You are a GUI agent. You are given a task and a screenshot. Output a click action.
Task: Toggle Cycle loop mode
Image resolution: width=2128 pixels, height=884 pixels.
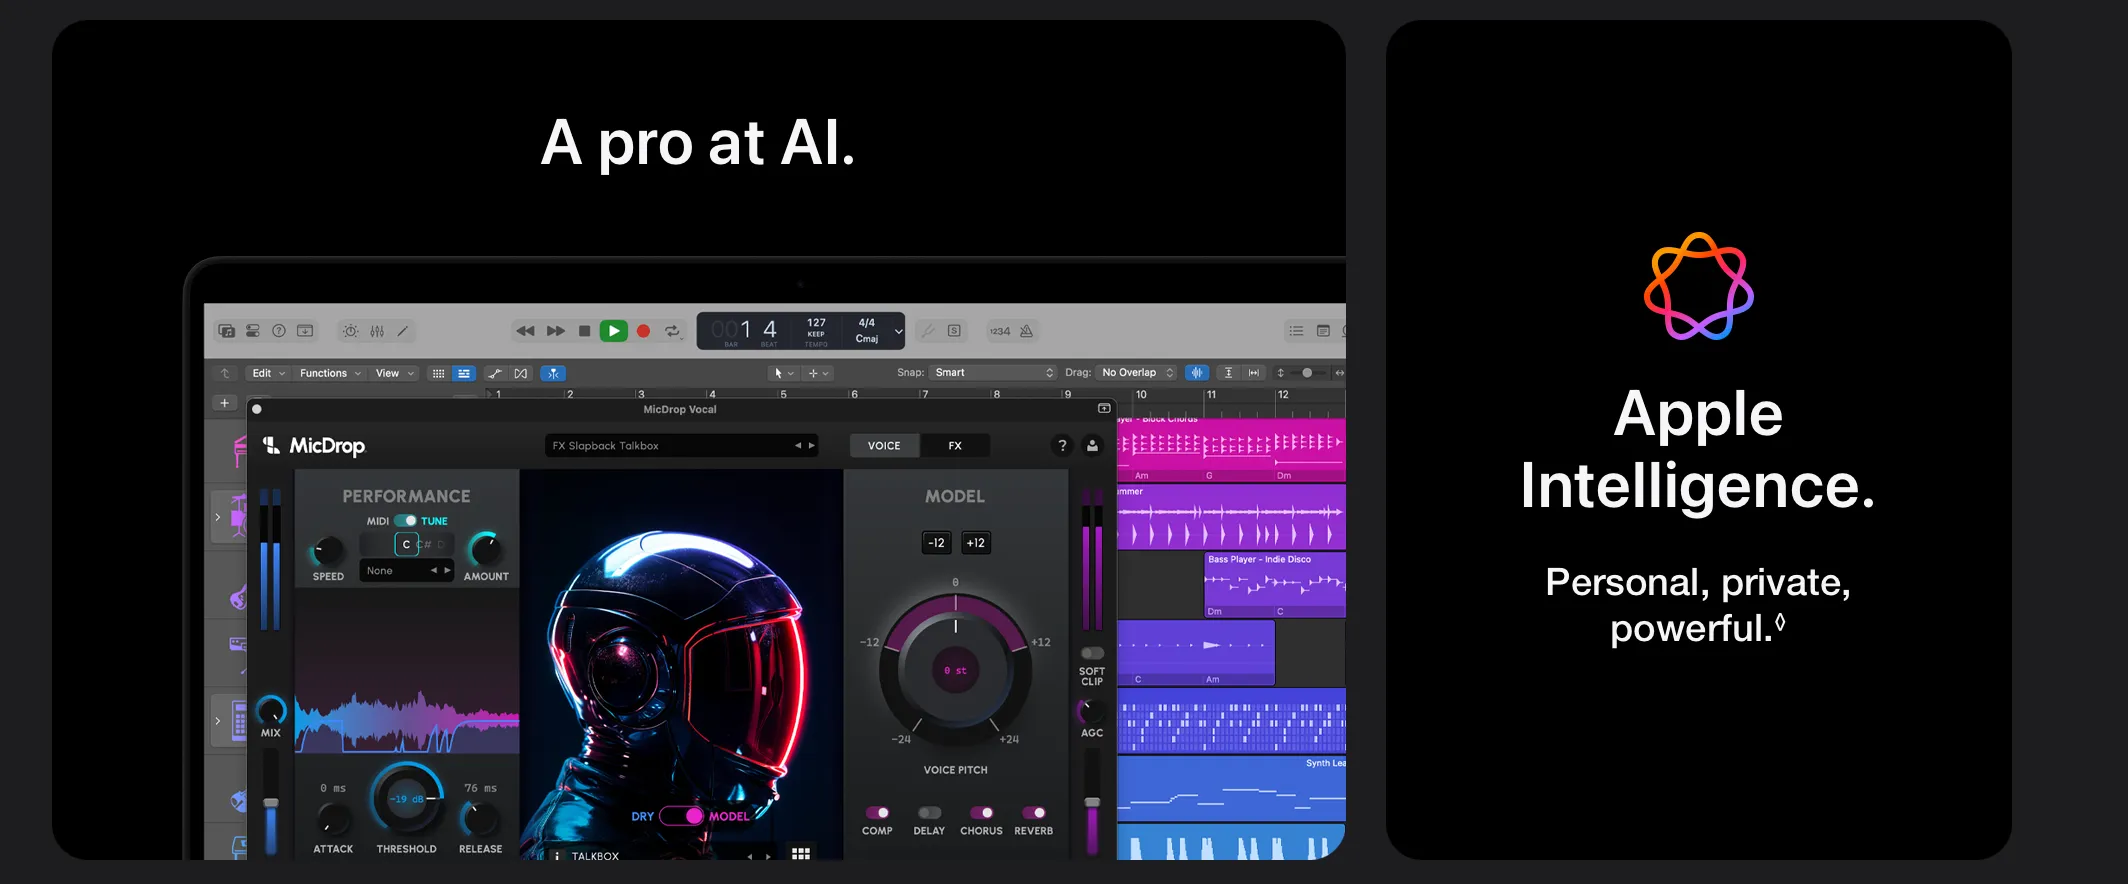point(673,331)
